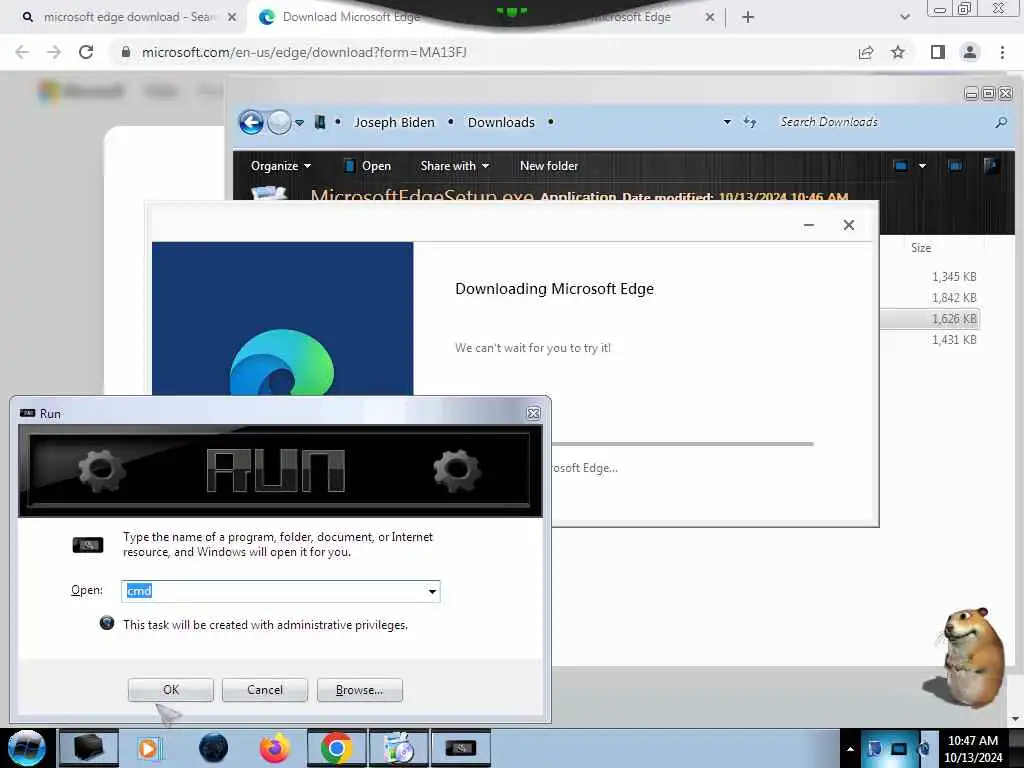The image size is (1024, 768).
Task: Open the Organize menu in Explorer
Action: coord(281,166)
